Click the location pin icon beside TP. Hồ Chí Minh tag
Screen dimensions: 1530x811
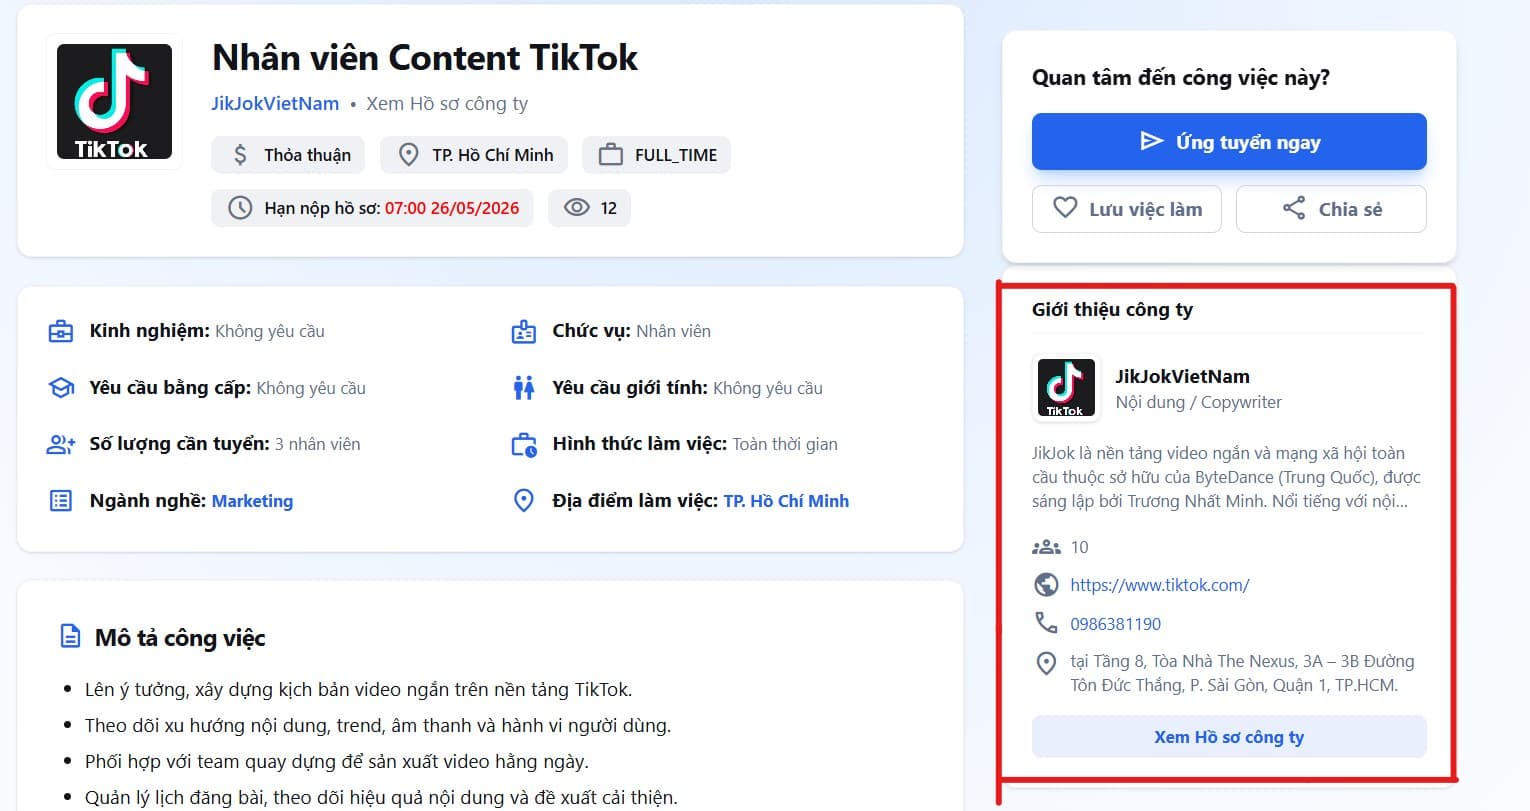coord(408,155)
